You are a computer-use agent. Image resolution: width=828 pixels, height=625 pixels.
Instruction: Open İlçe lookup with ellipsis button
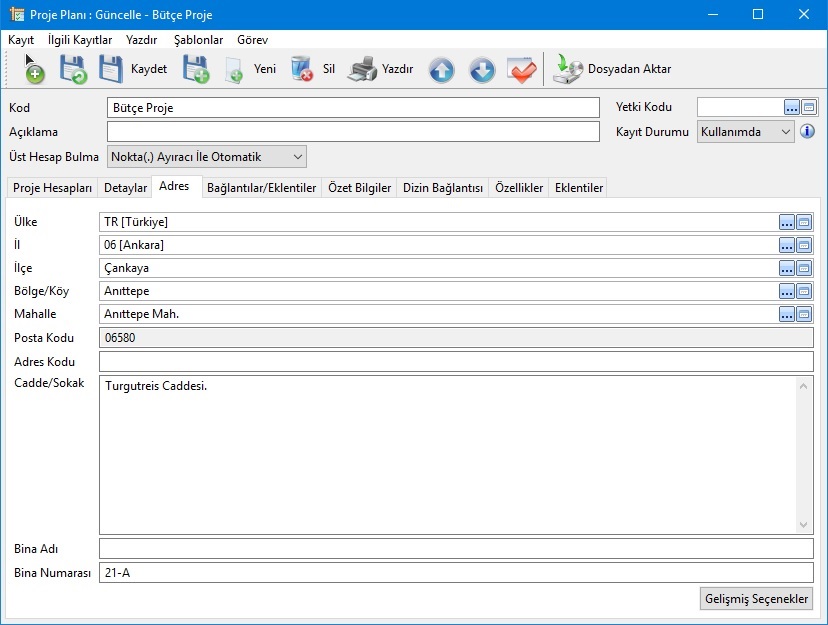[x=787, y=268]
